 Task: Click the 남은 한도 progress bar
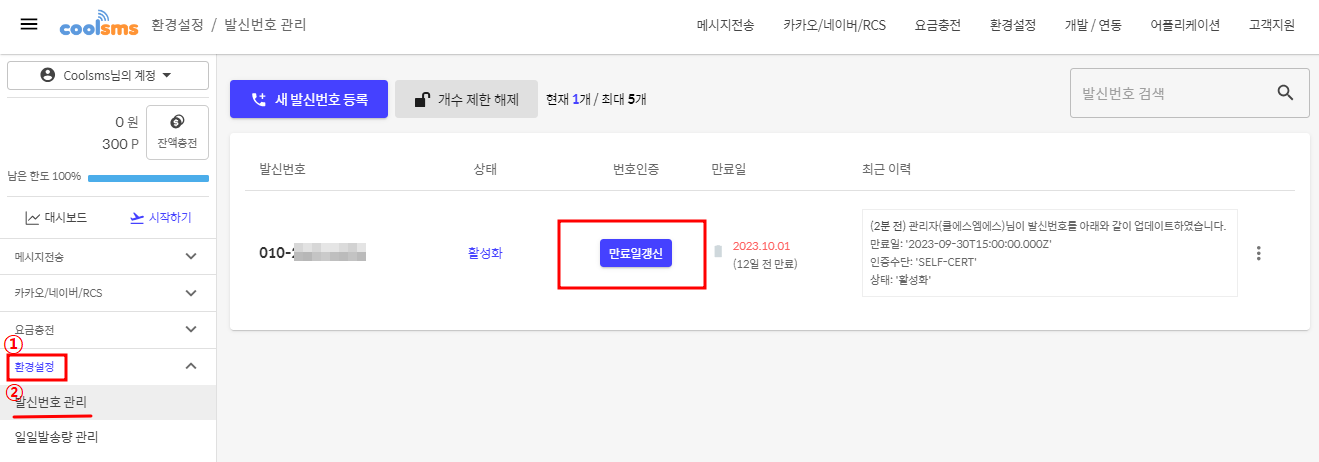coord(148,178)
